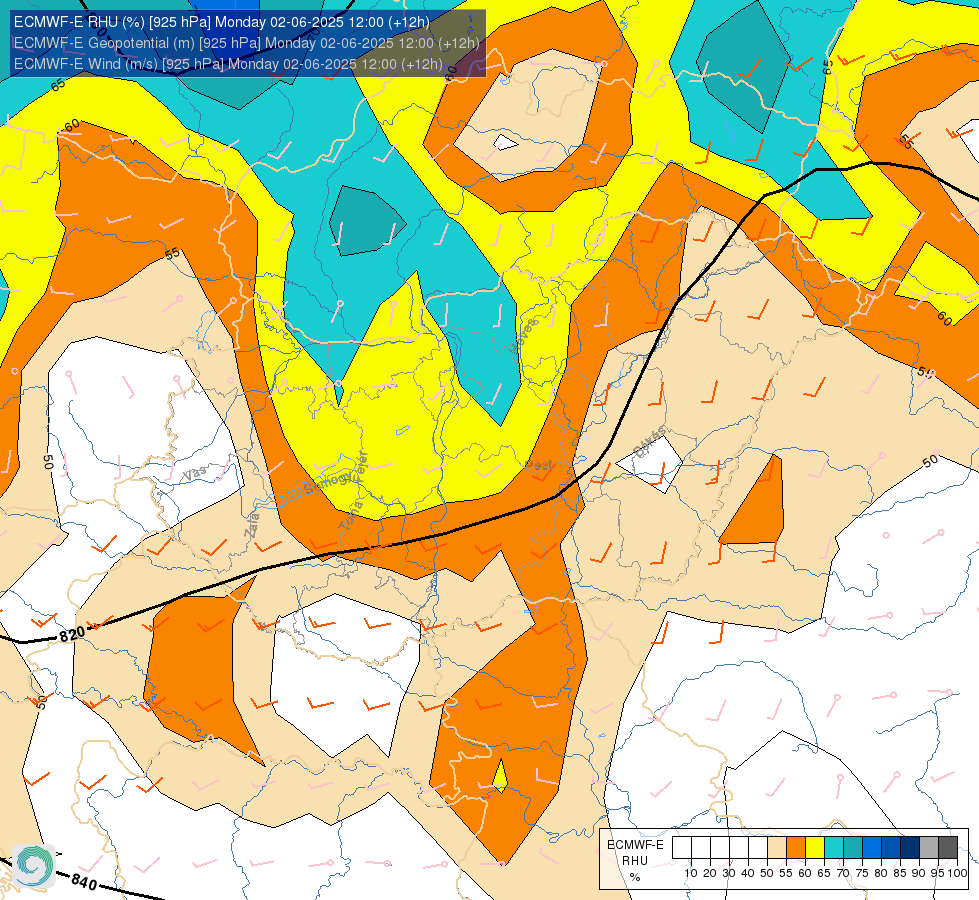Click the navy 85–90% legend swatch
This screenshot has width=979, height=900.
[x=910, y=847]
